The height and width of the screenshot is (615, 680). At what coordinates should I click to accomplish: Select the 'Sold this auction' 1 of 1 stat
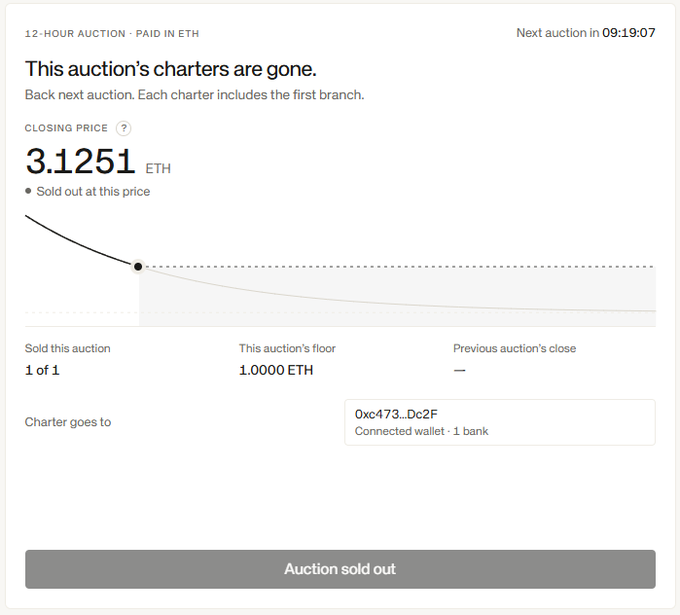click(x=42, y=370)
